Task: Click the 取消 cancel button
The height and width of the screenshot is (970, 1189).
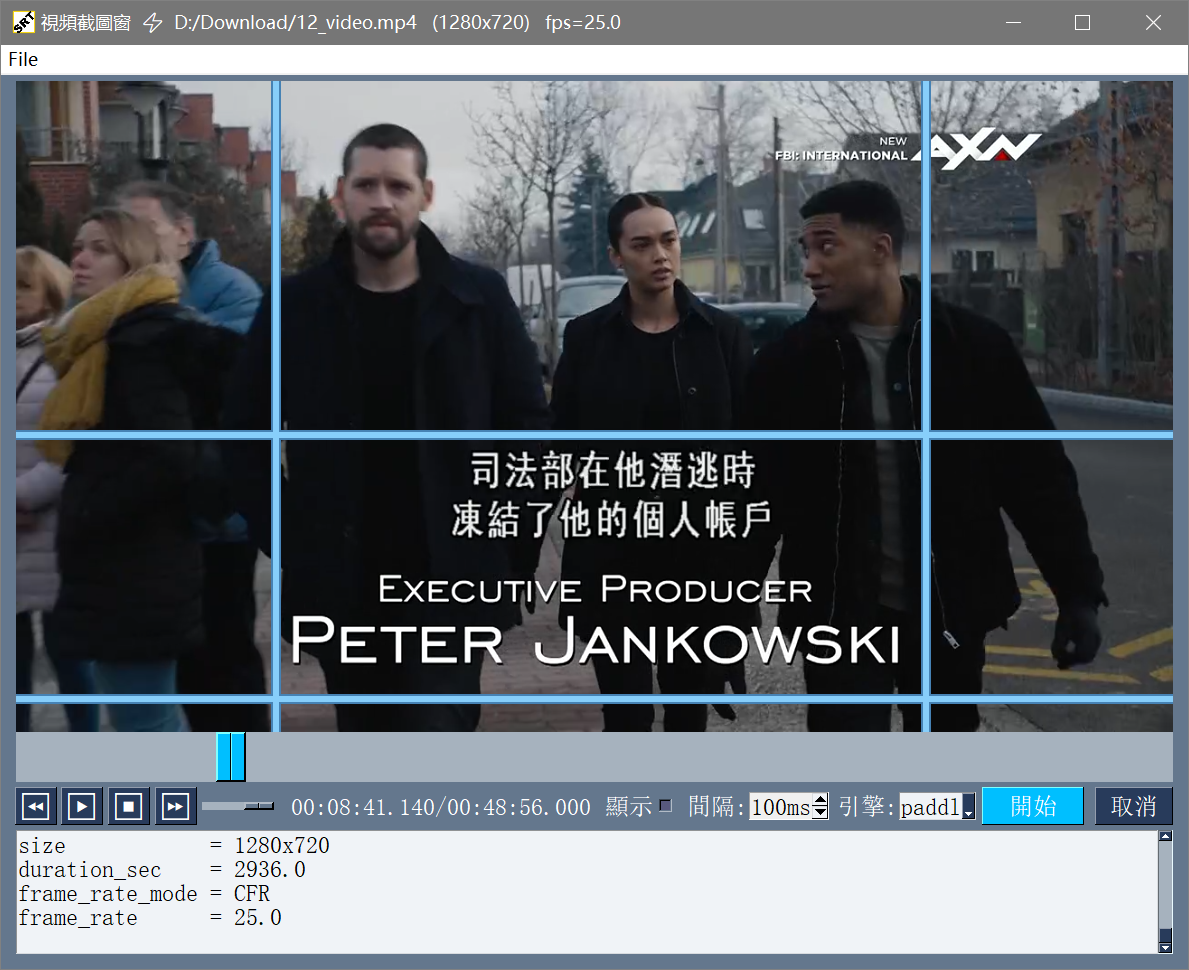Action: pyautogui.click(x=1133, y=806)
